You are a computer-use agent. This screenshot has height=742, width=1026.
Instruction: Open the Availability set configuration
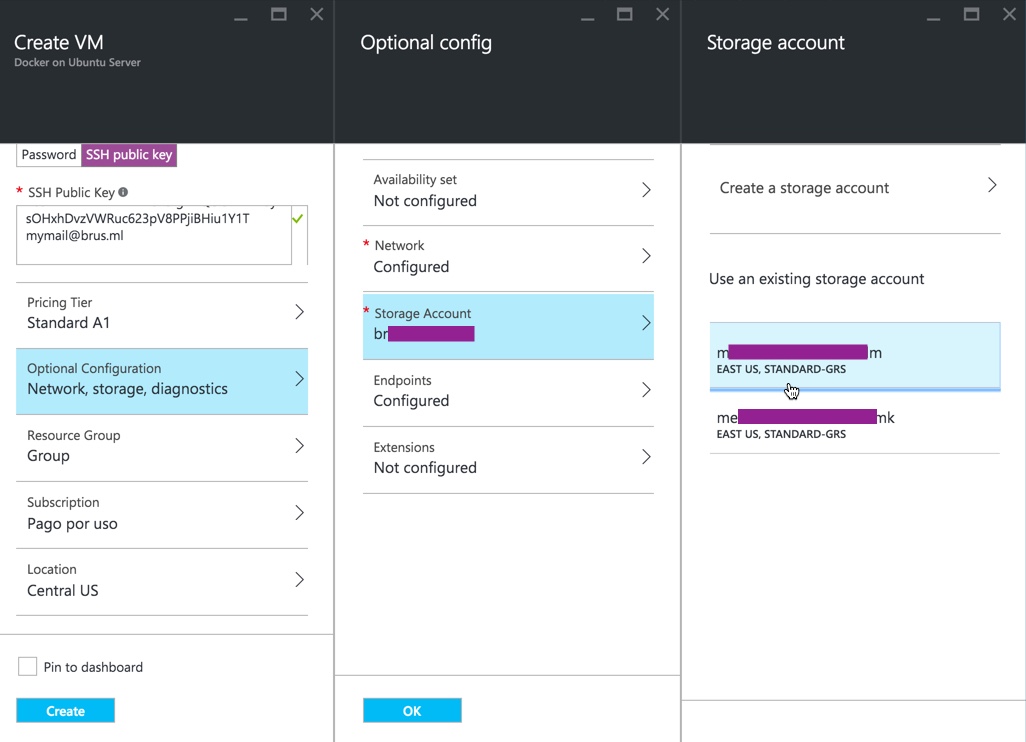click(x=508, y=191)
